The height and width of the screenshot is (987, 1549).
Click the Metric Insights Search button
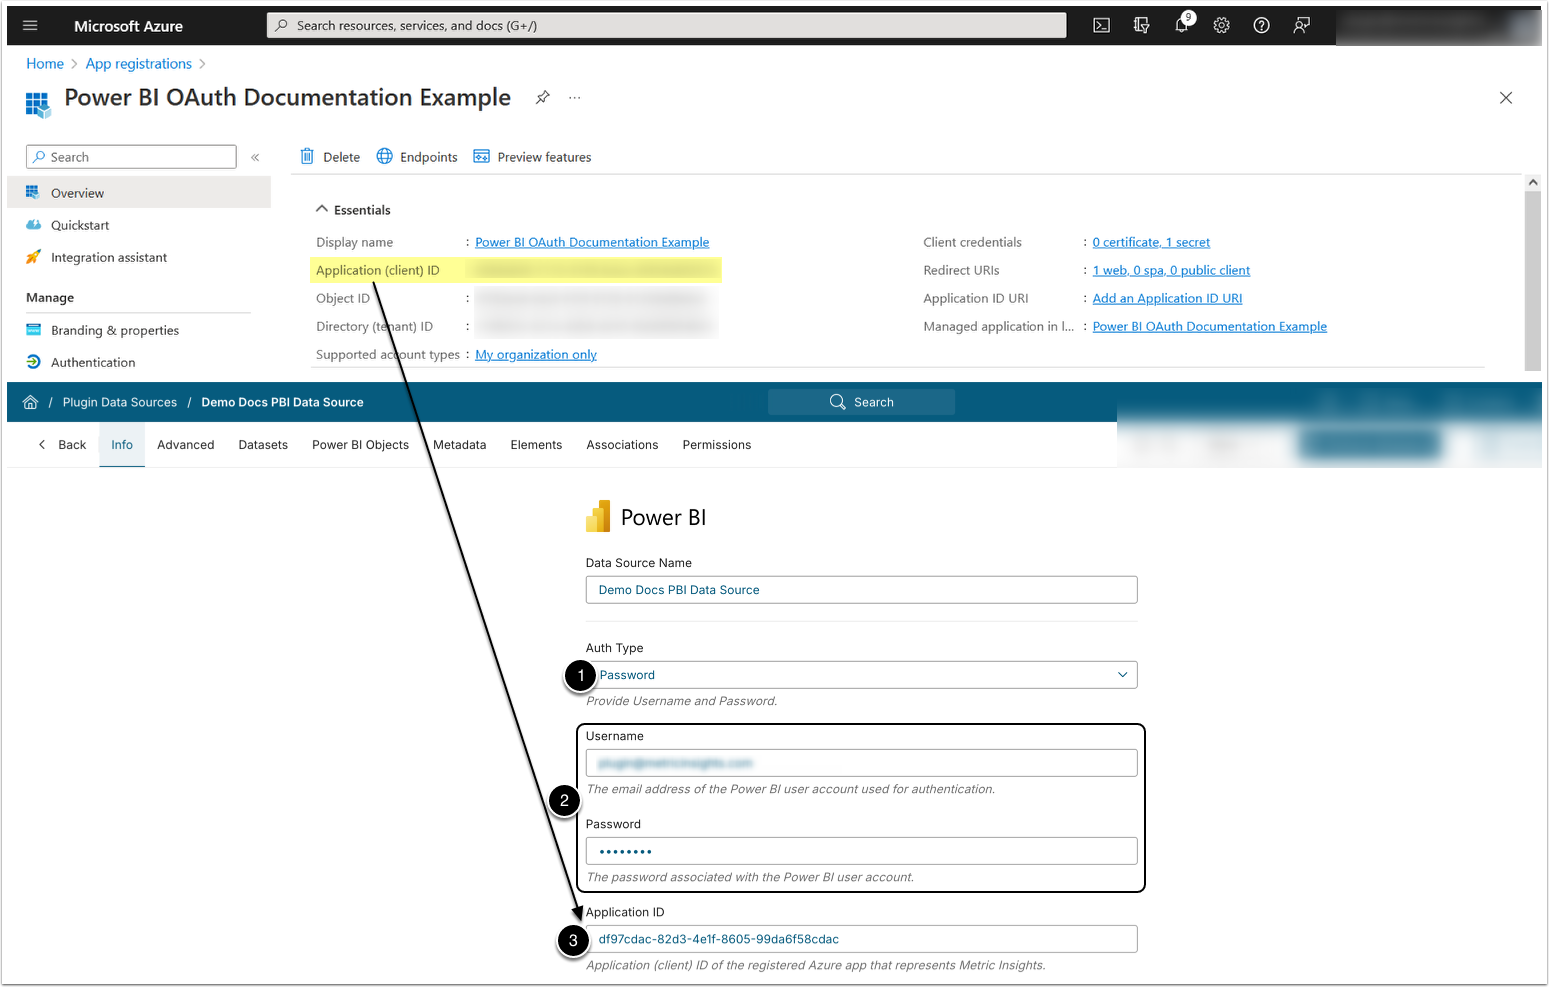click(861, 402)
